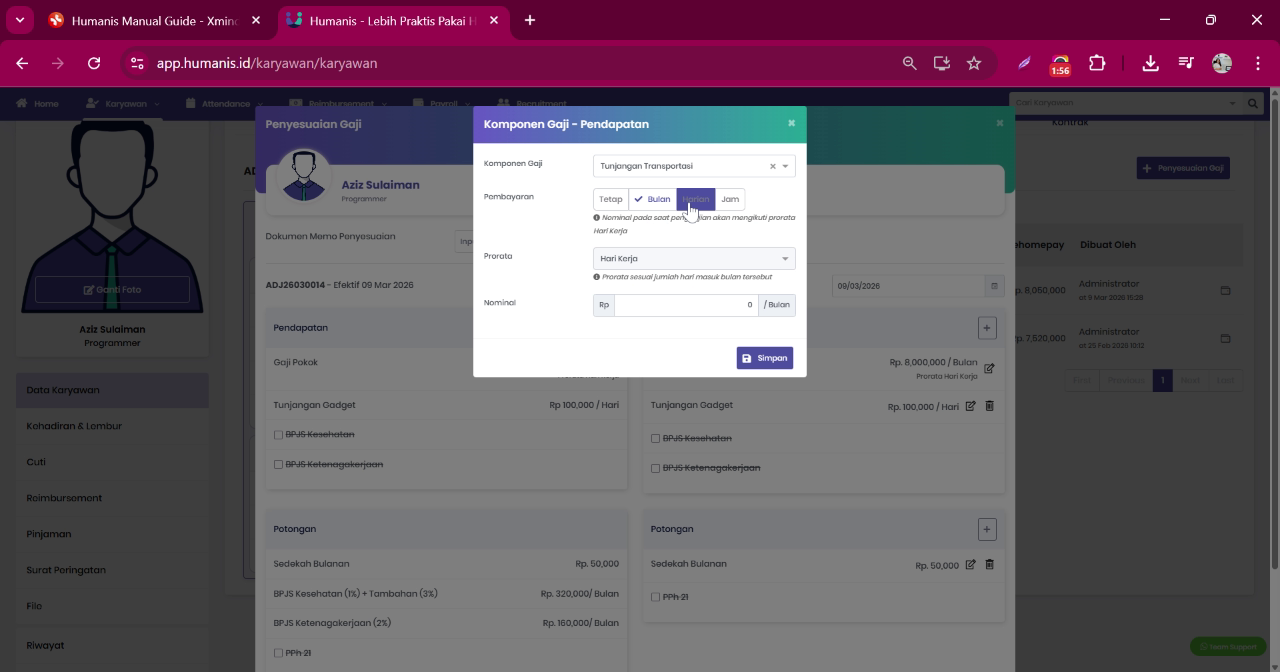Image resolution: width=1280 pixels, height=672 pixels.
Task: Open Chrome three-dot menu
Action: pyautogui.click(x=1257, y=63)
